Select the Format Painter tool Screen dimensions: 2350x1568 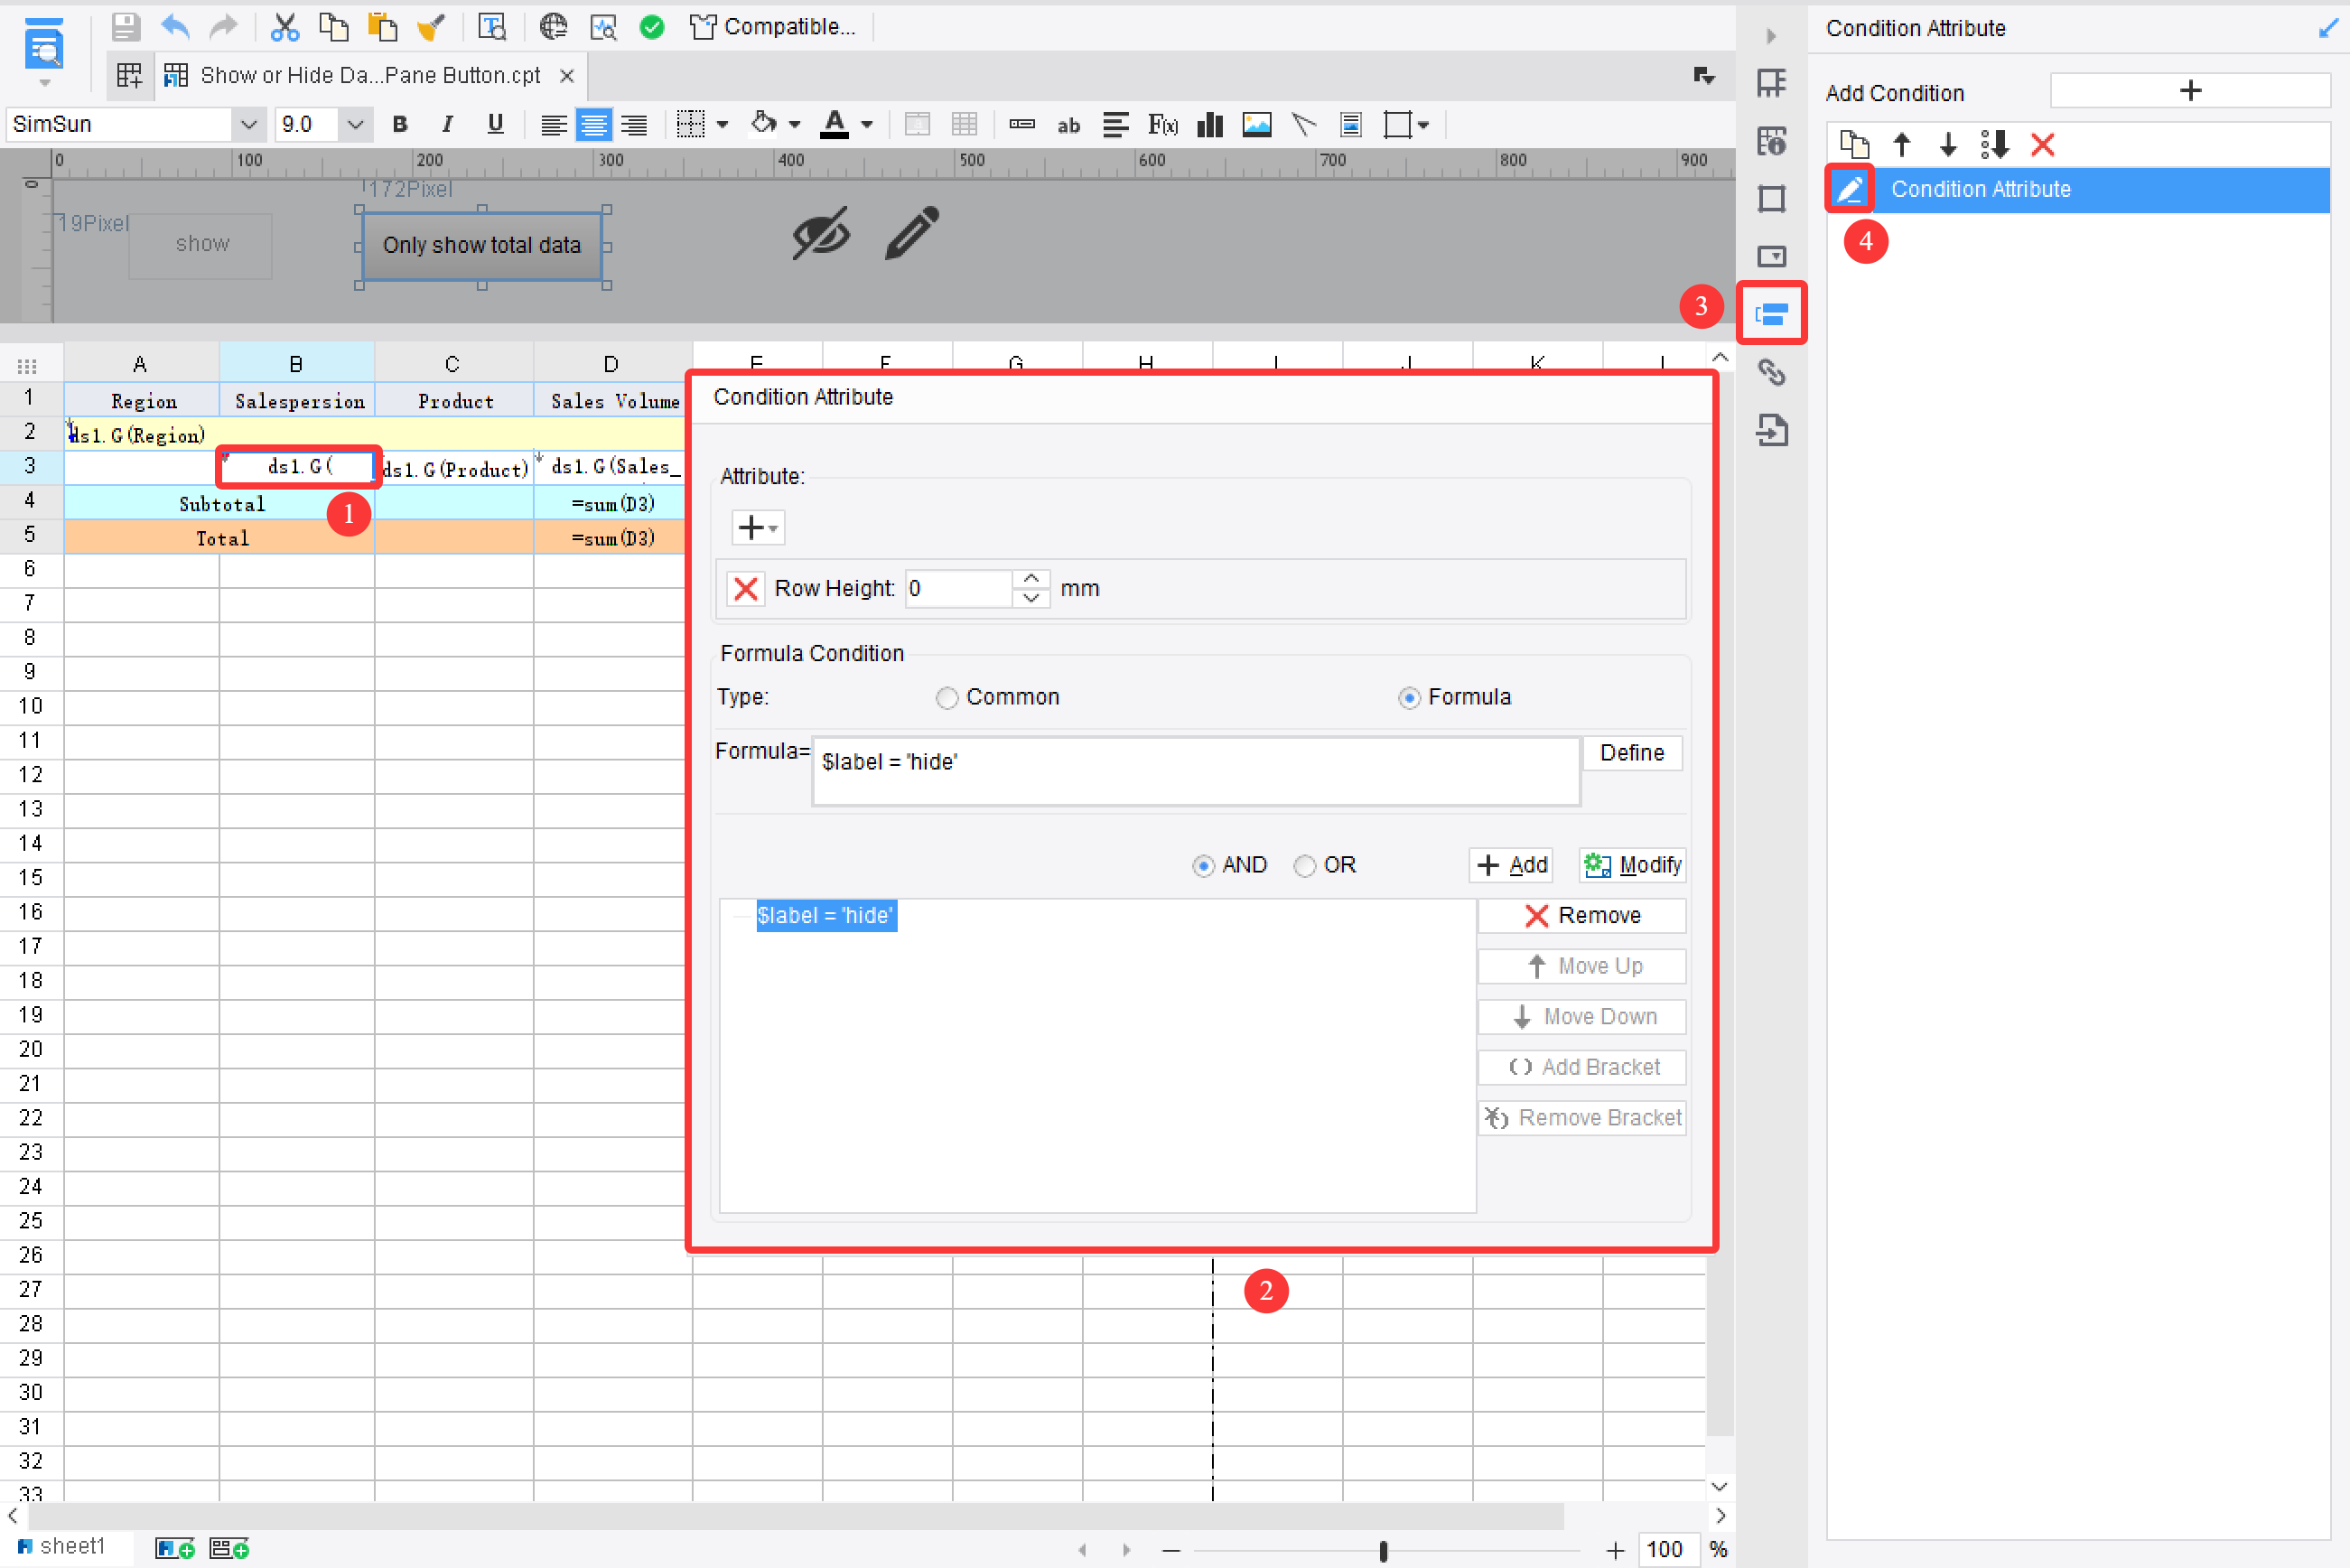pos(432,27)
